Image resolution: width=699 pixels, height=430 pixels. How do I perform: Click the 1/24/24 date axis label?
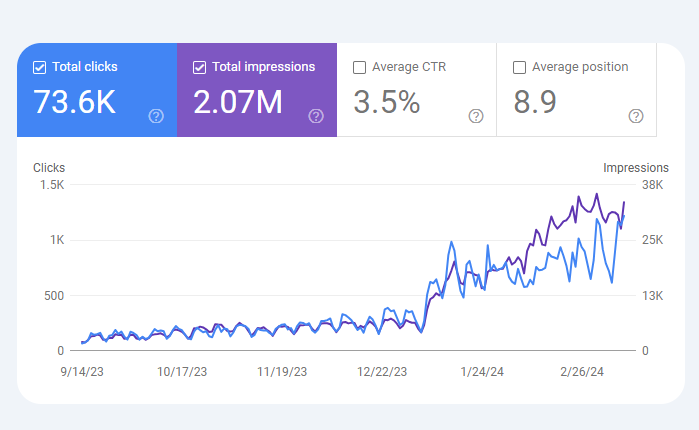(481, 371)
